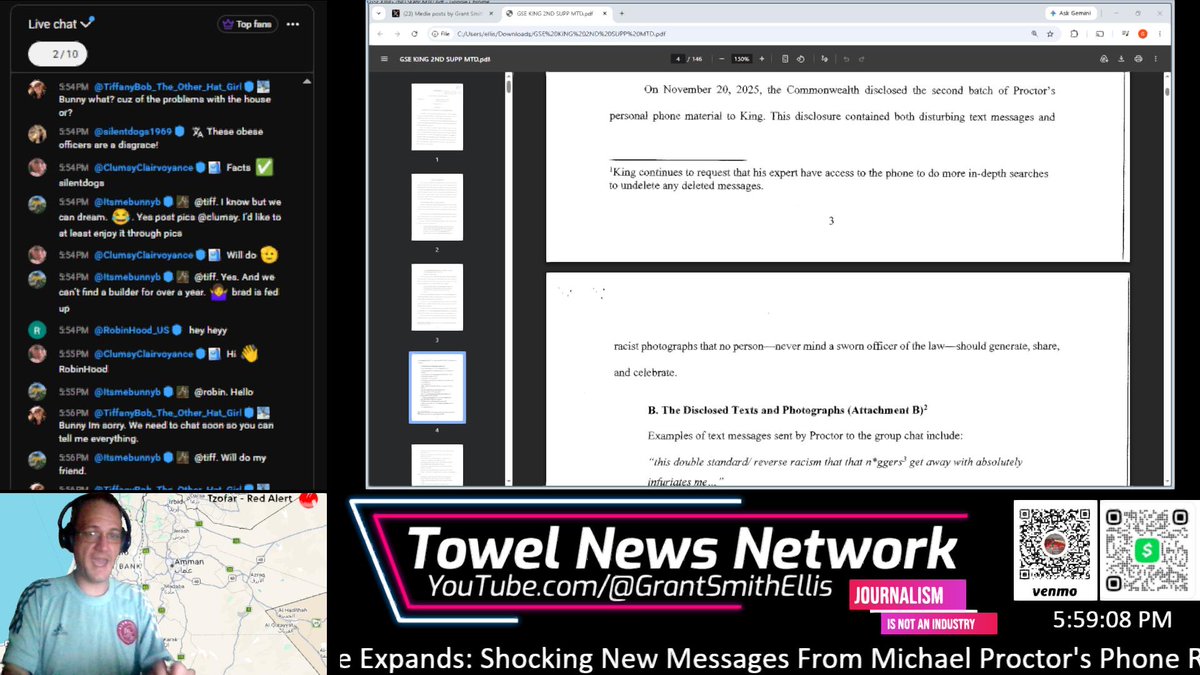Viewport: 1200px width, 675px height.
Task: Open the PDF annotate/draw tool
Action: click(x=824, y=59)
